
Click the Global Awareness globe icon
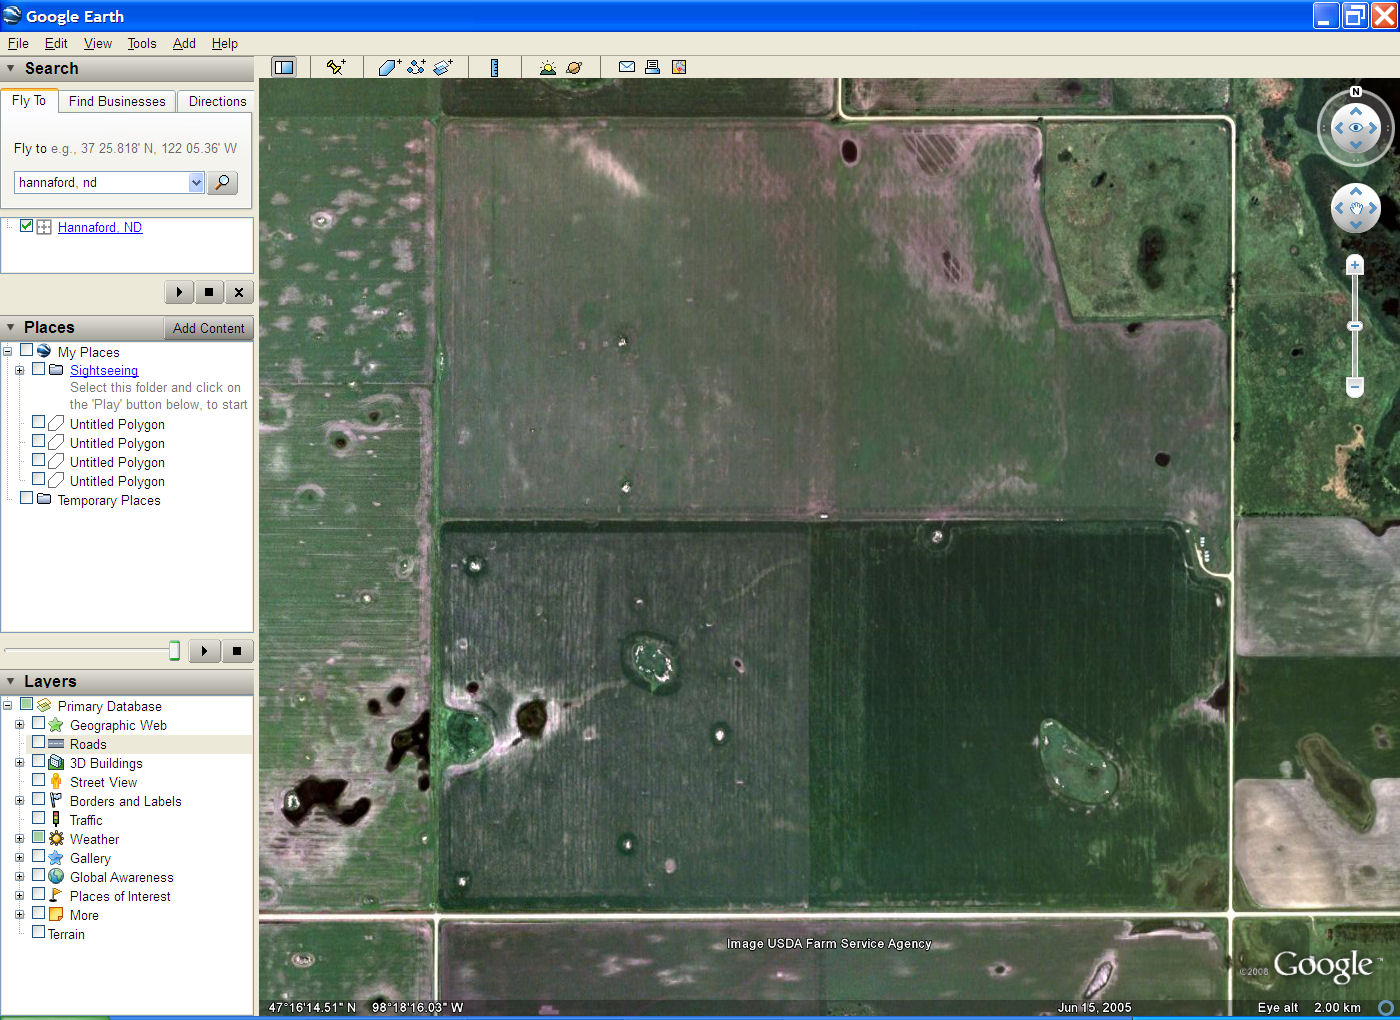[x=56, y=876]
